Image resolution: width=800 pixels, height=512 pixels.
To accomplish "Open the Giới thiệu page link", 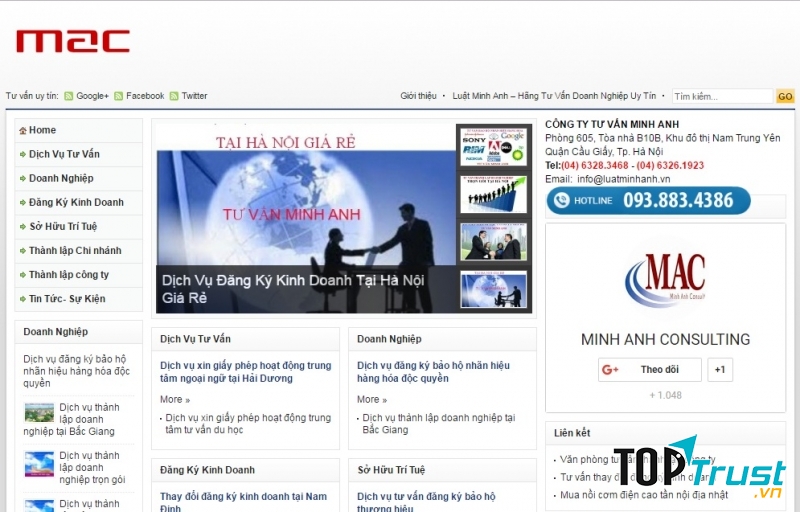I will [x=418, y=96].
